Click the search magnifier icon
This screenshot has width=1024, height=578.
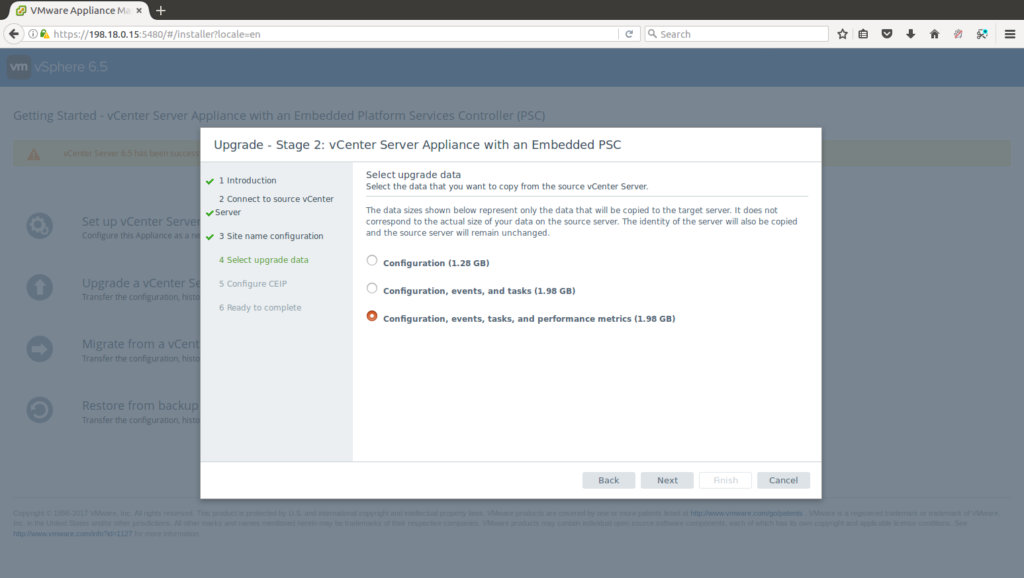pos(652,34)
